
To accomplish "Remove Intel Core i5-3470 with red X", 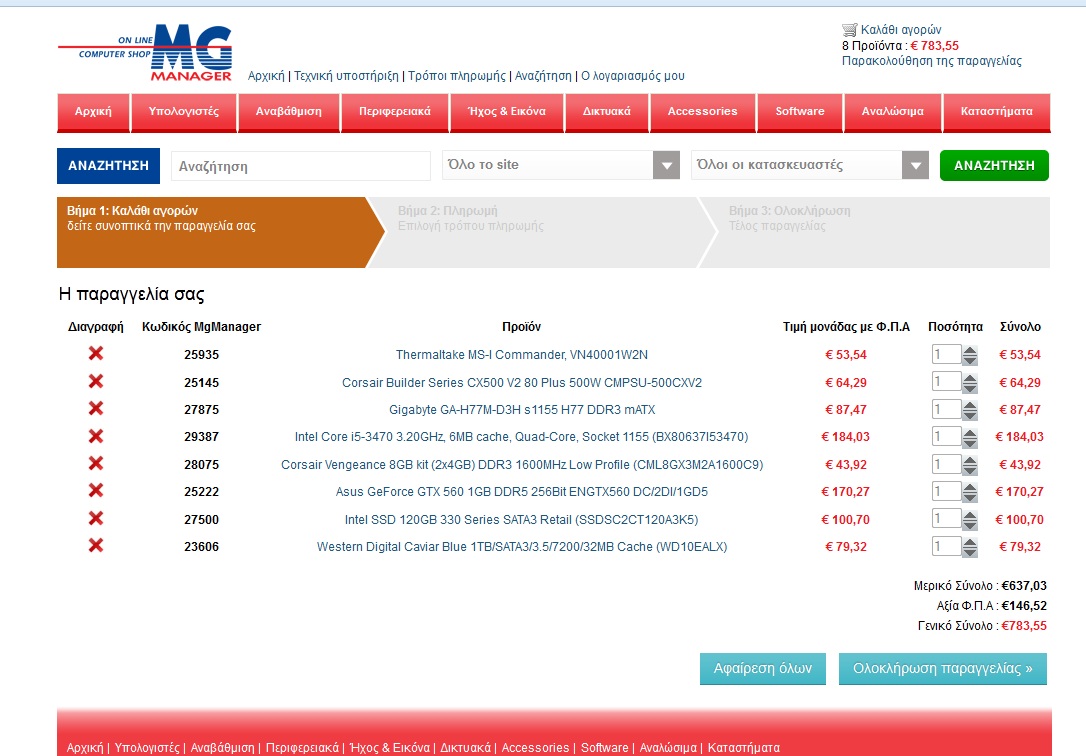I will click(96, 436).
